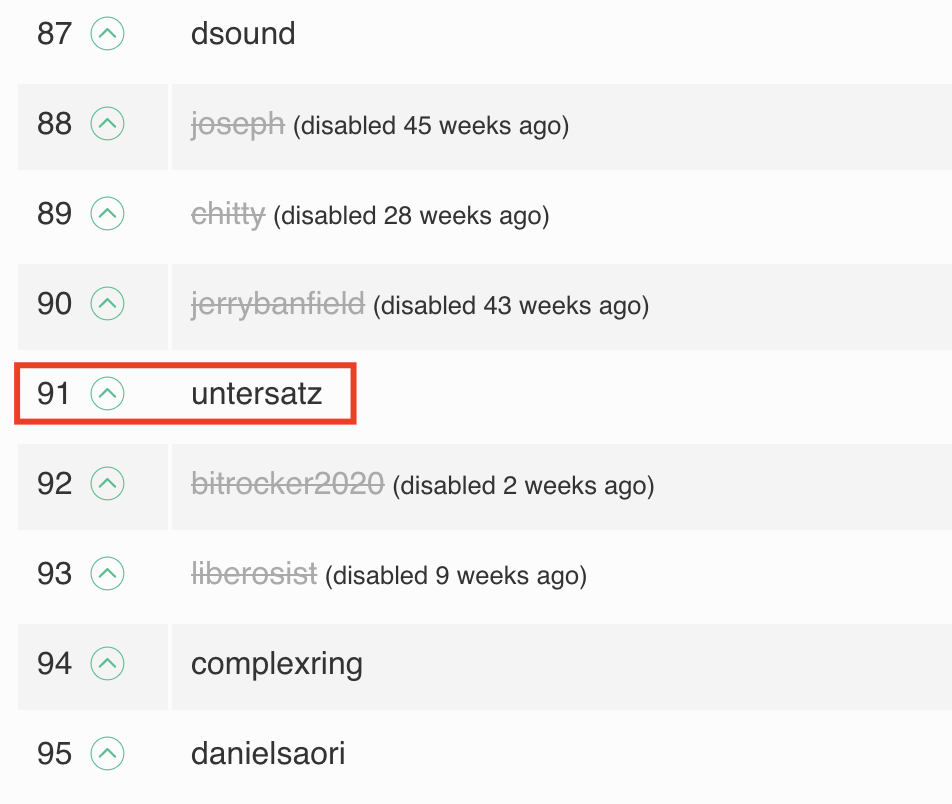Open the joseph witness link

pyautogui.click(x=238, y=125)
